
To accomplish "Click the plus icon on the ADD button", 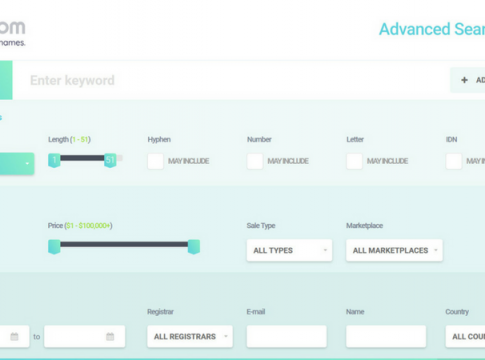I will point(464,80).
